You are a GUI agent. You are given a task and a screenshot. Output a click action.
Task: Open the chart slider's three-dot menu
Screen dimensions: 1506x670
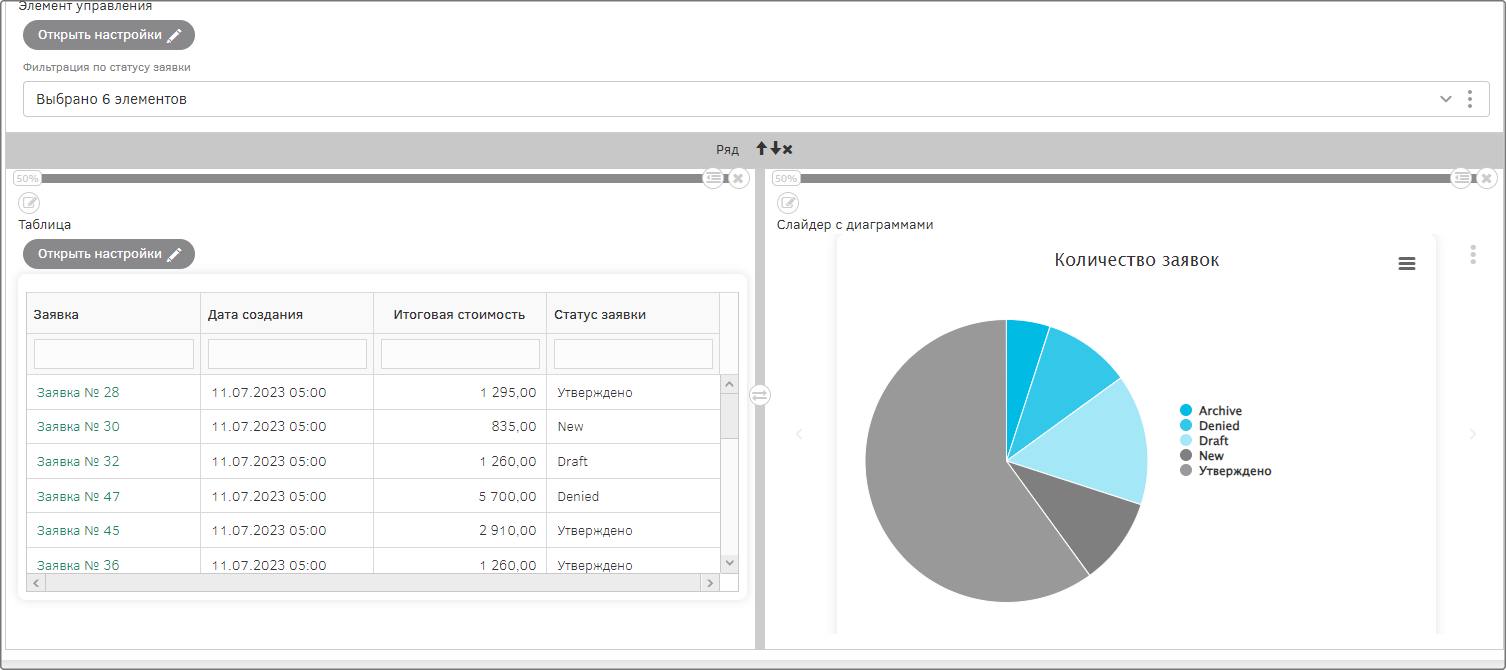1472,254
